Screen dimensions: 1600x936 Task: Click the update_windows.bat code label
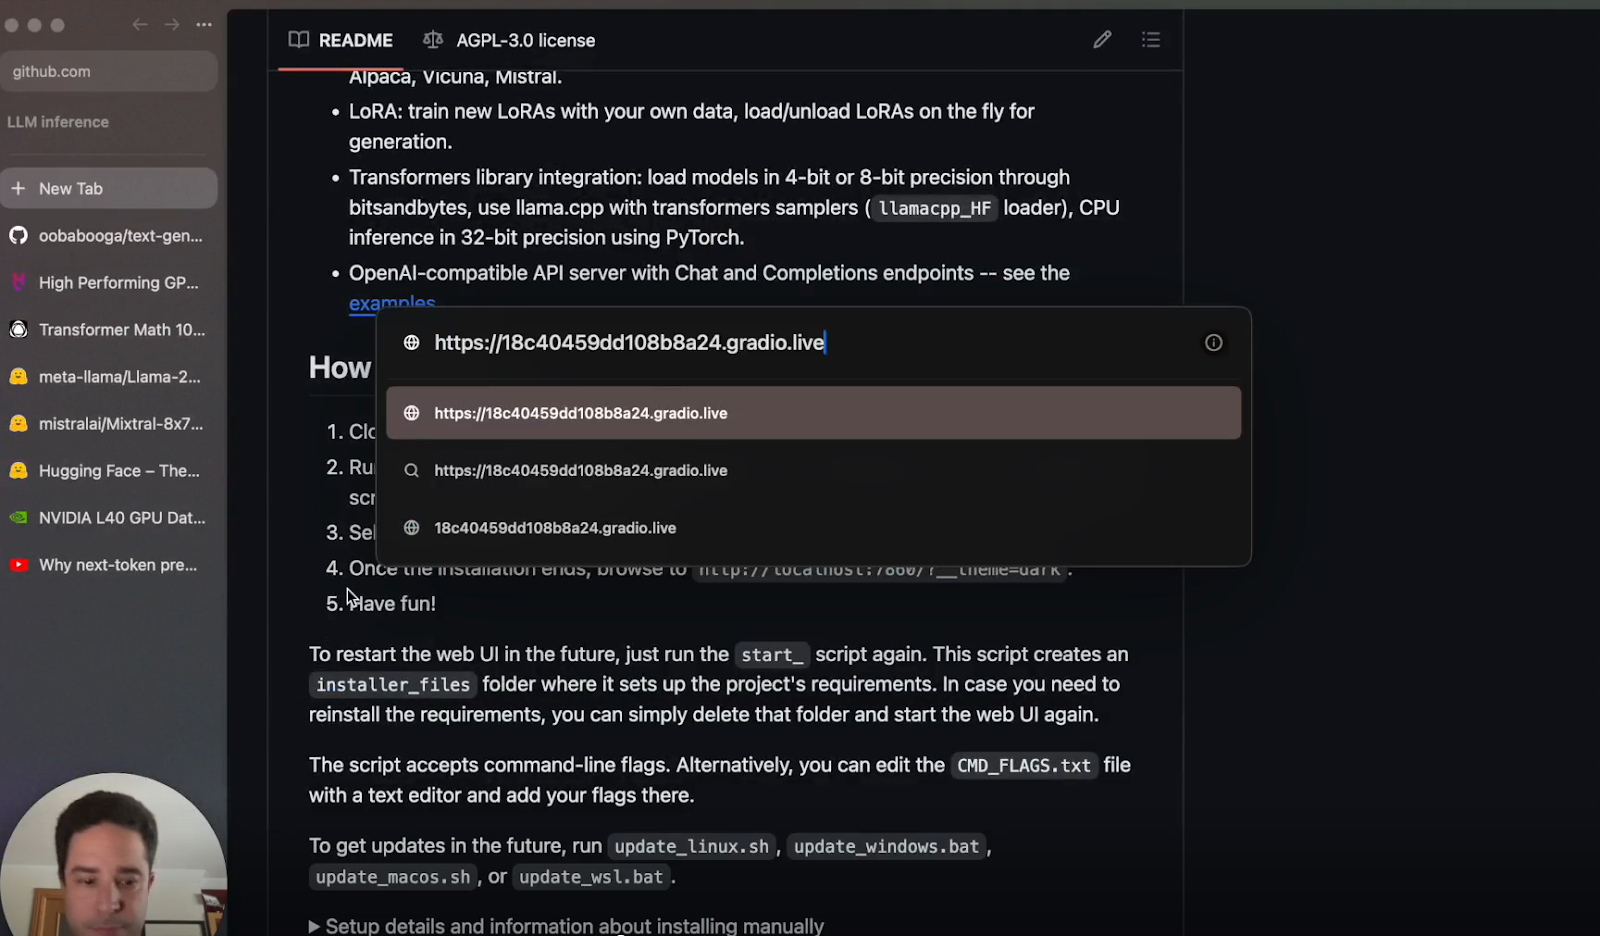click(x=887, y=847)
